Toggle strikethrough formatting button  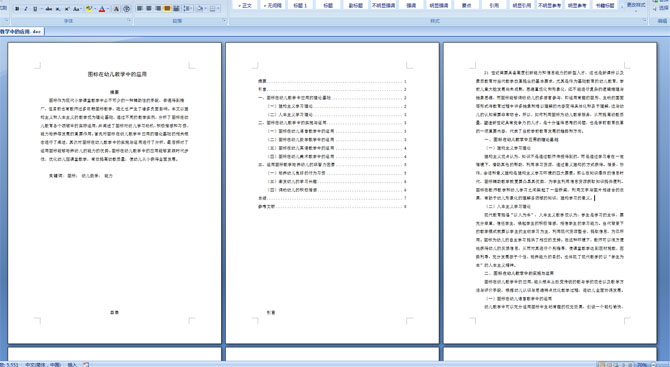(x=49, y=9)
